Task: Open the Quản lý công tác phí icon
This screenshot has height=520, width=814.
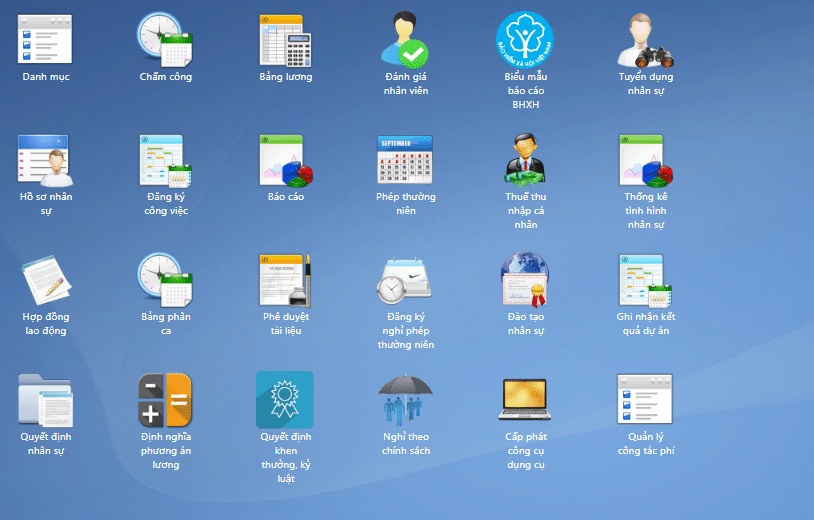Action: pos(645,399)
